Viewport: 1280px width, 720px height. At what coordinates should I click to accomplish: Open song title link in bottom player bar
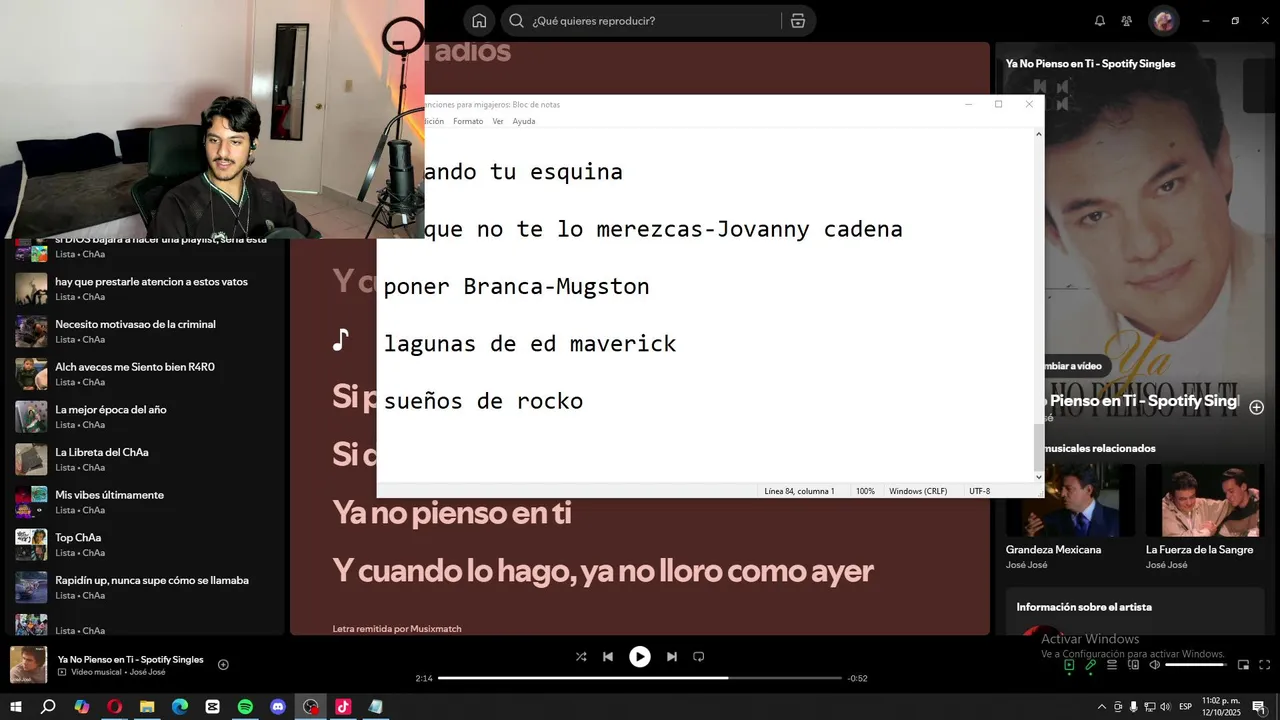click(130, 659)
